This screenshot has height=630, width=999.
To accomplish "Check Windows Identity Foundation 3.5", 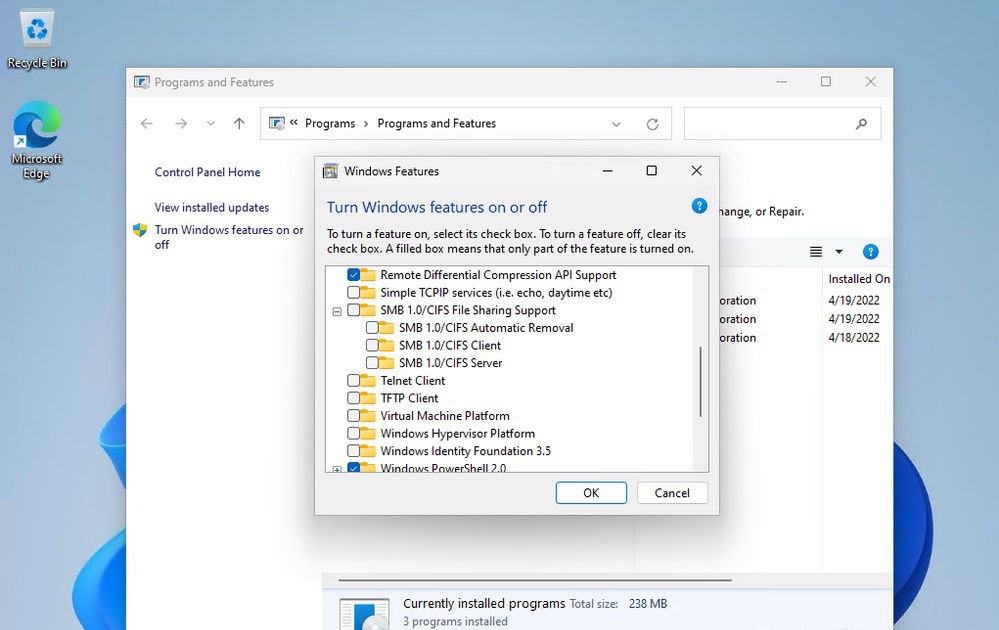I will pyautogui.click(x=354, y=451).
